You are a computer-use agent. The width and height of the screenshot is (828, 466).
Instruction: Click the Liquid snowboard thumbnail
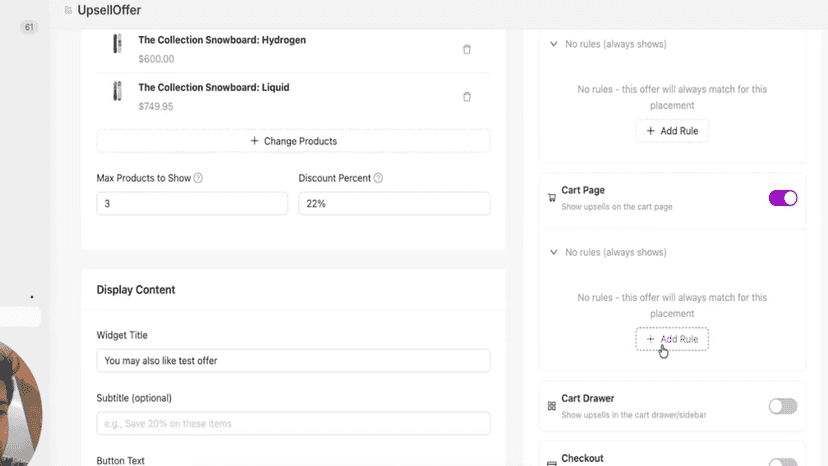click(x=117, y=91)
